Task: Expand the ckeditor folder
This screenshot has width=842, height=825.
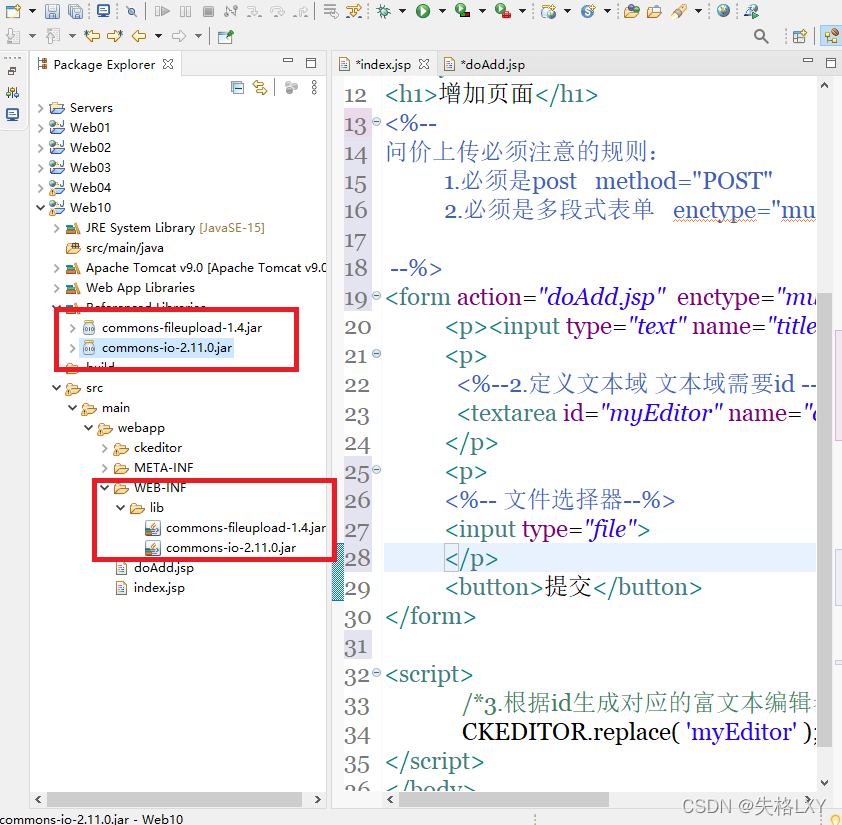Action: click(x=105, y=448)
